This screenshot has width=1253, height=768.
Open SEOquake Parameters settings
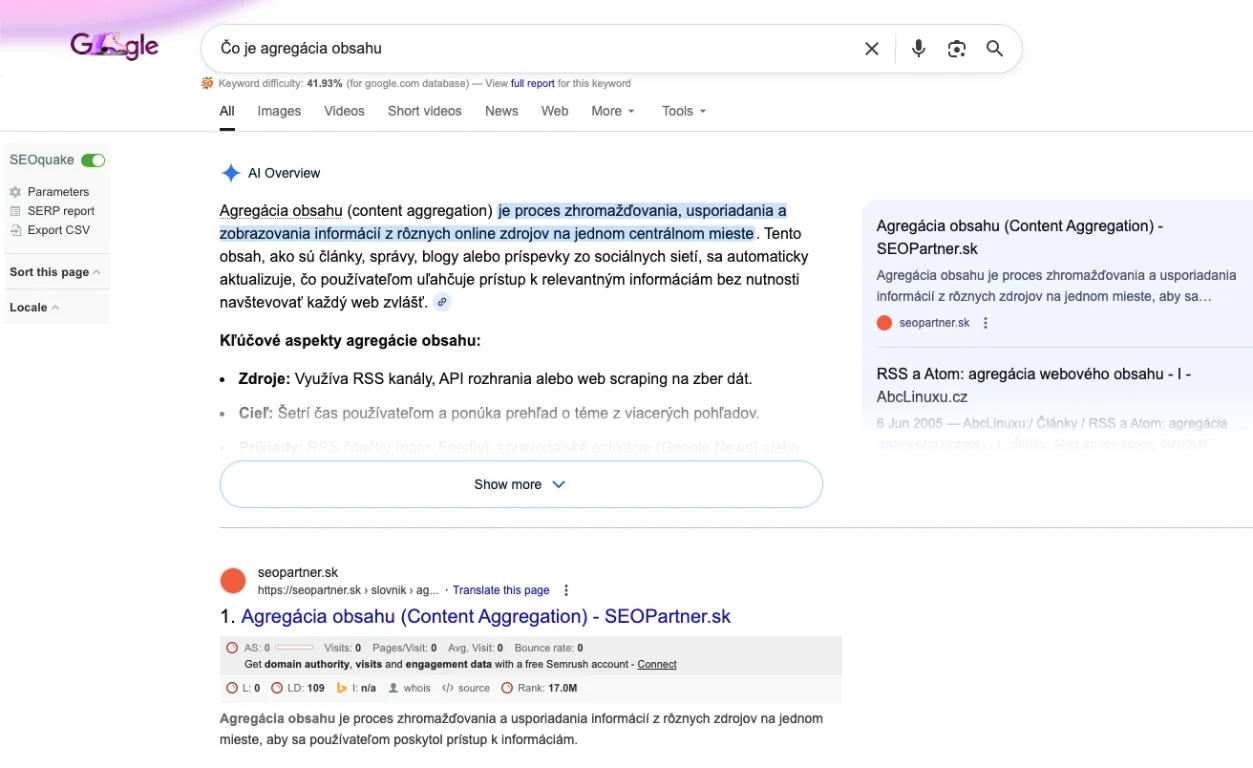(58, 192)
